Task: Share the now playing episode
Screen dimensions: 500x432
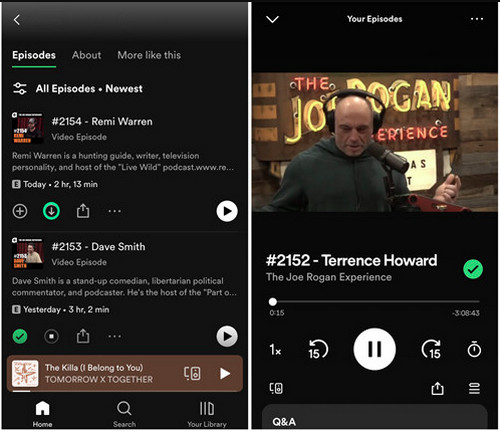Action: coord(437,388)
